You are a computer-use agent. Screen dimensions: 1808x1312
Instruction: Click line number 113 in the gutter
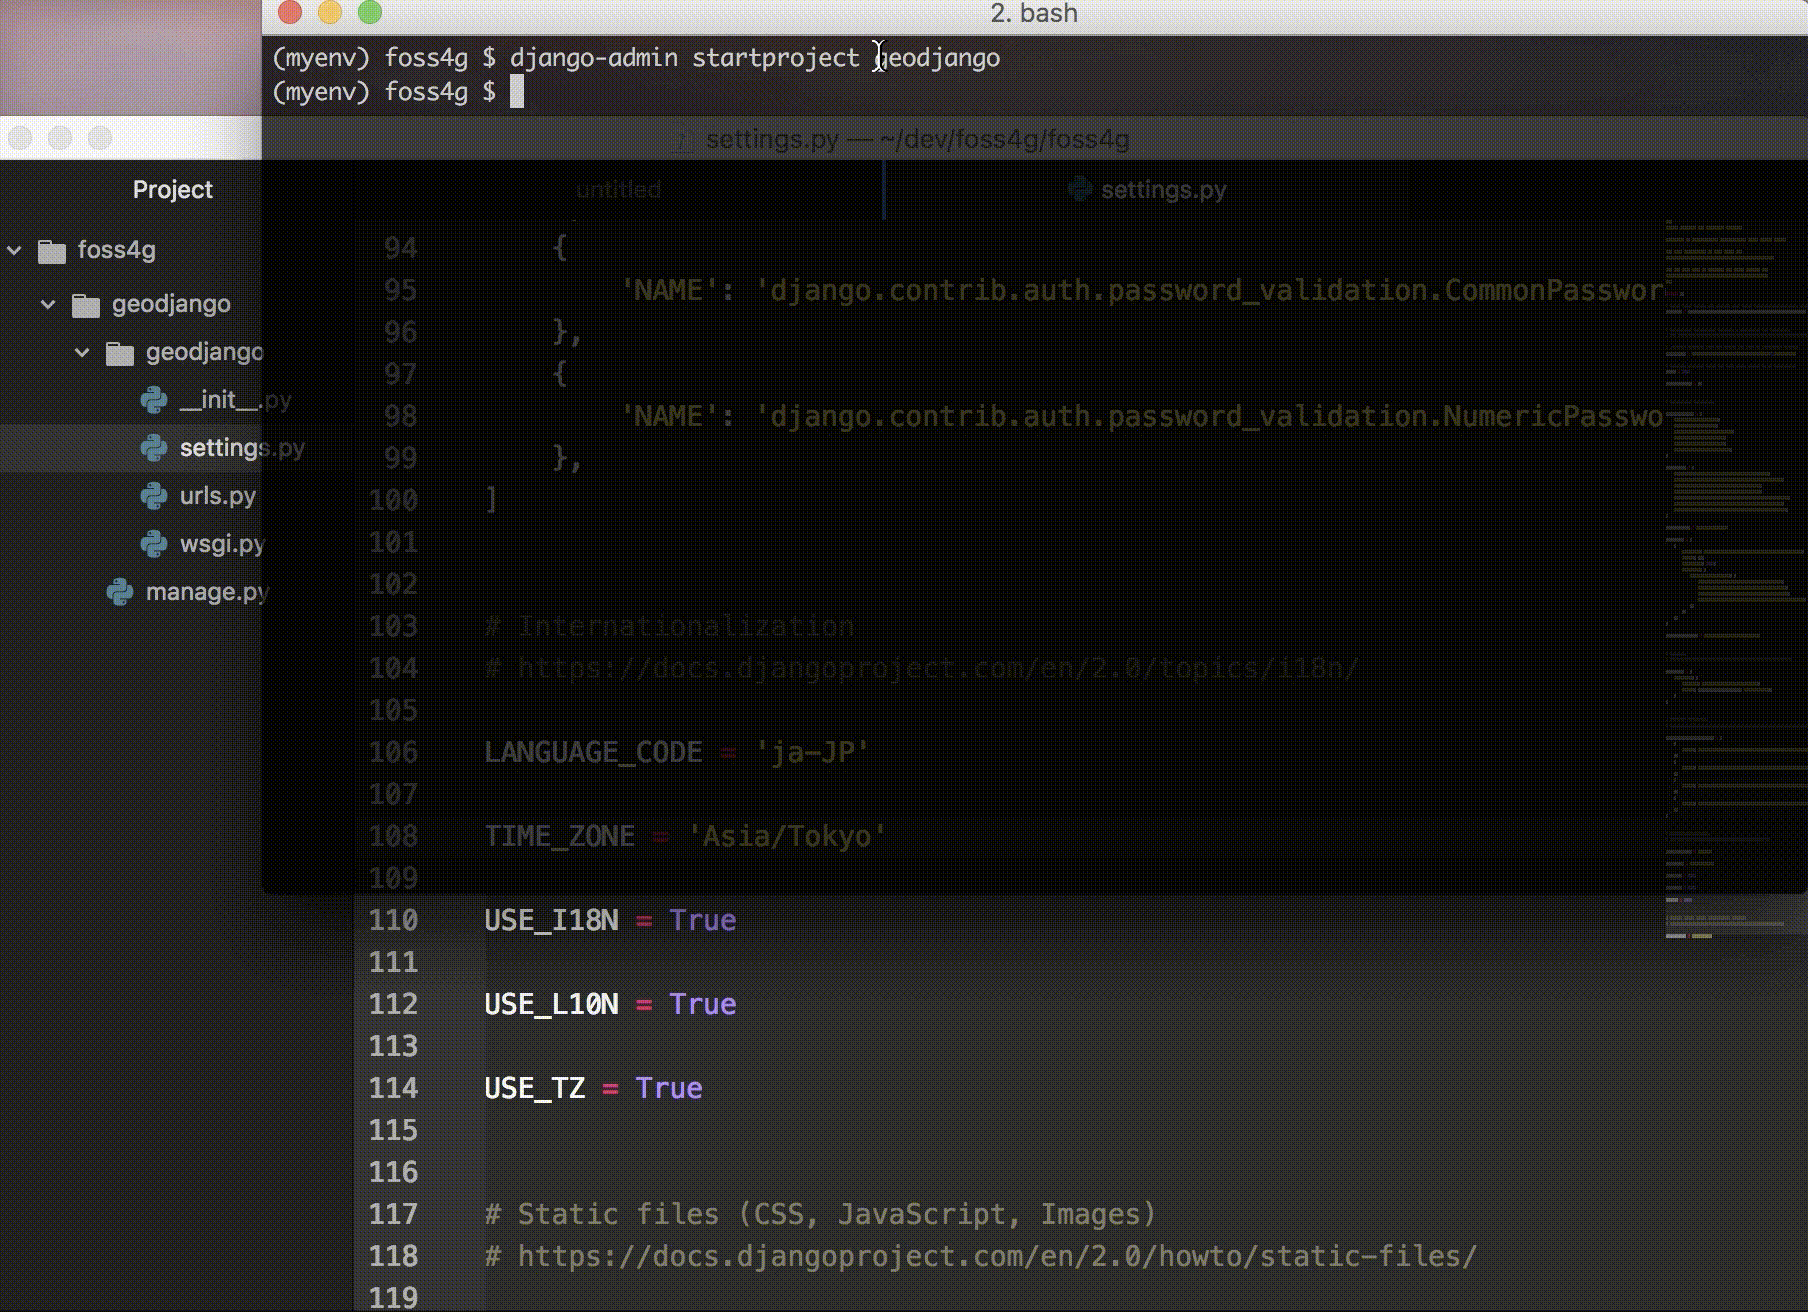(393, 1046)
